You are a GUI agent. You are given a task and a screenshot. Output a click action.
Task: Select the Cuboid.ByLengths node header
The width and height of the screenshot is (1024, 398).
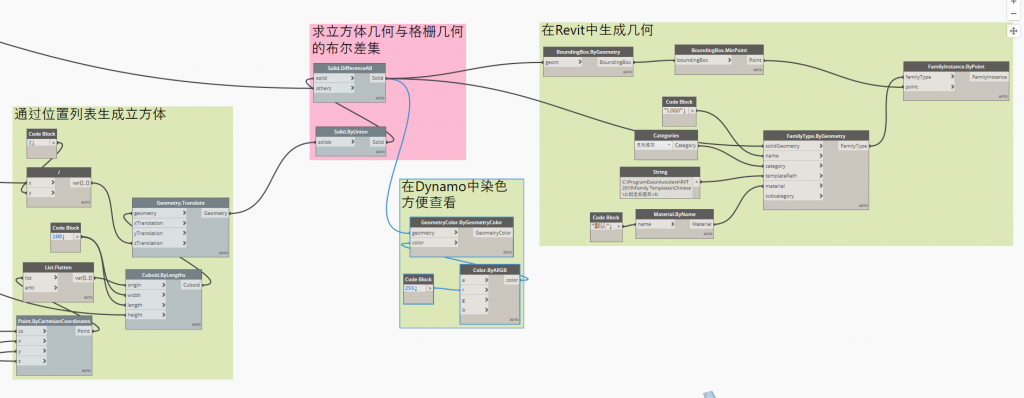click(163, 275)
